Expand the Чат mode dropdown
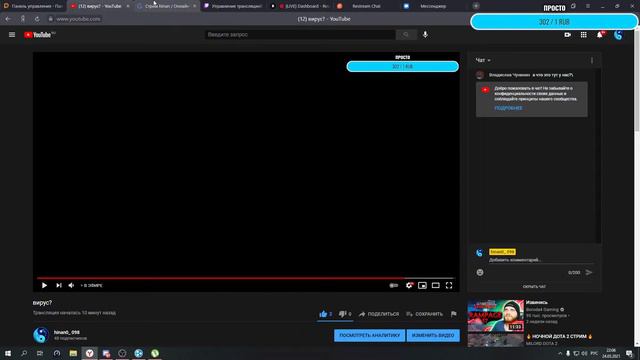640x360 pixels. (x=483, y=60)
